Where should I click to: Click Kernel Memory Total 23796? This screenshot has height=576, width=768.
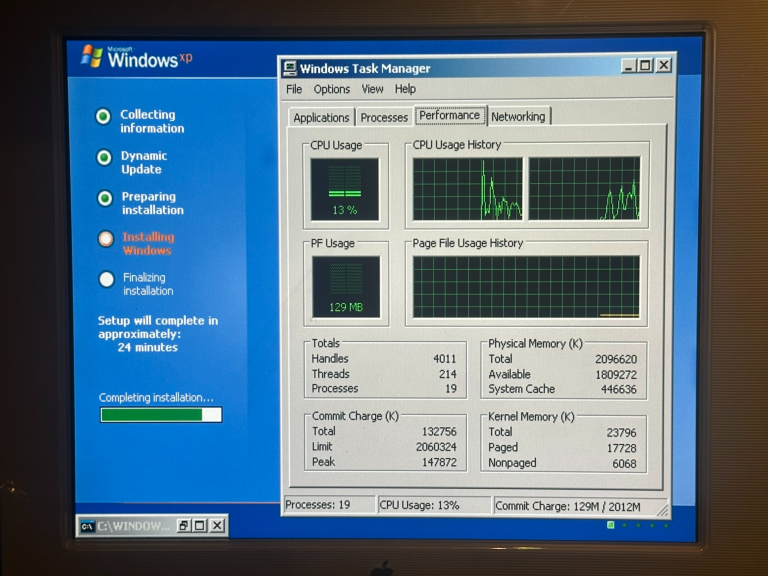pos(621,433)
